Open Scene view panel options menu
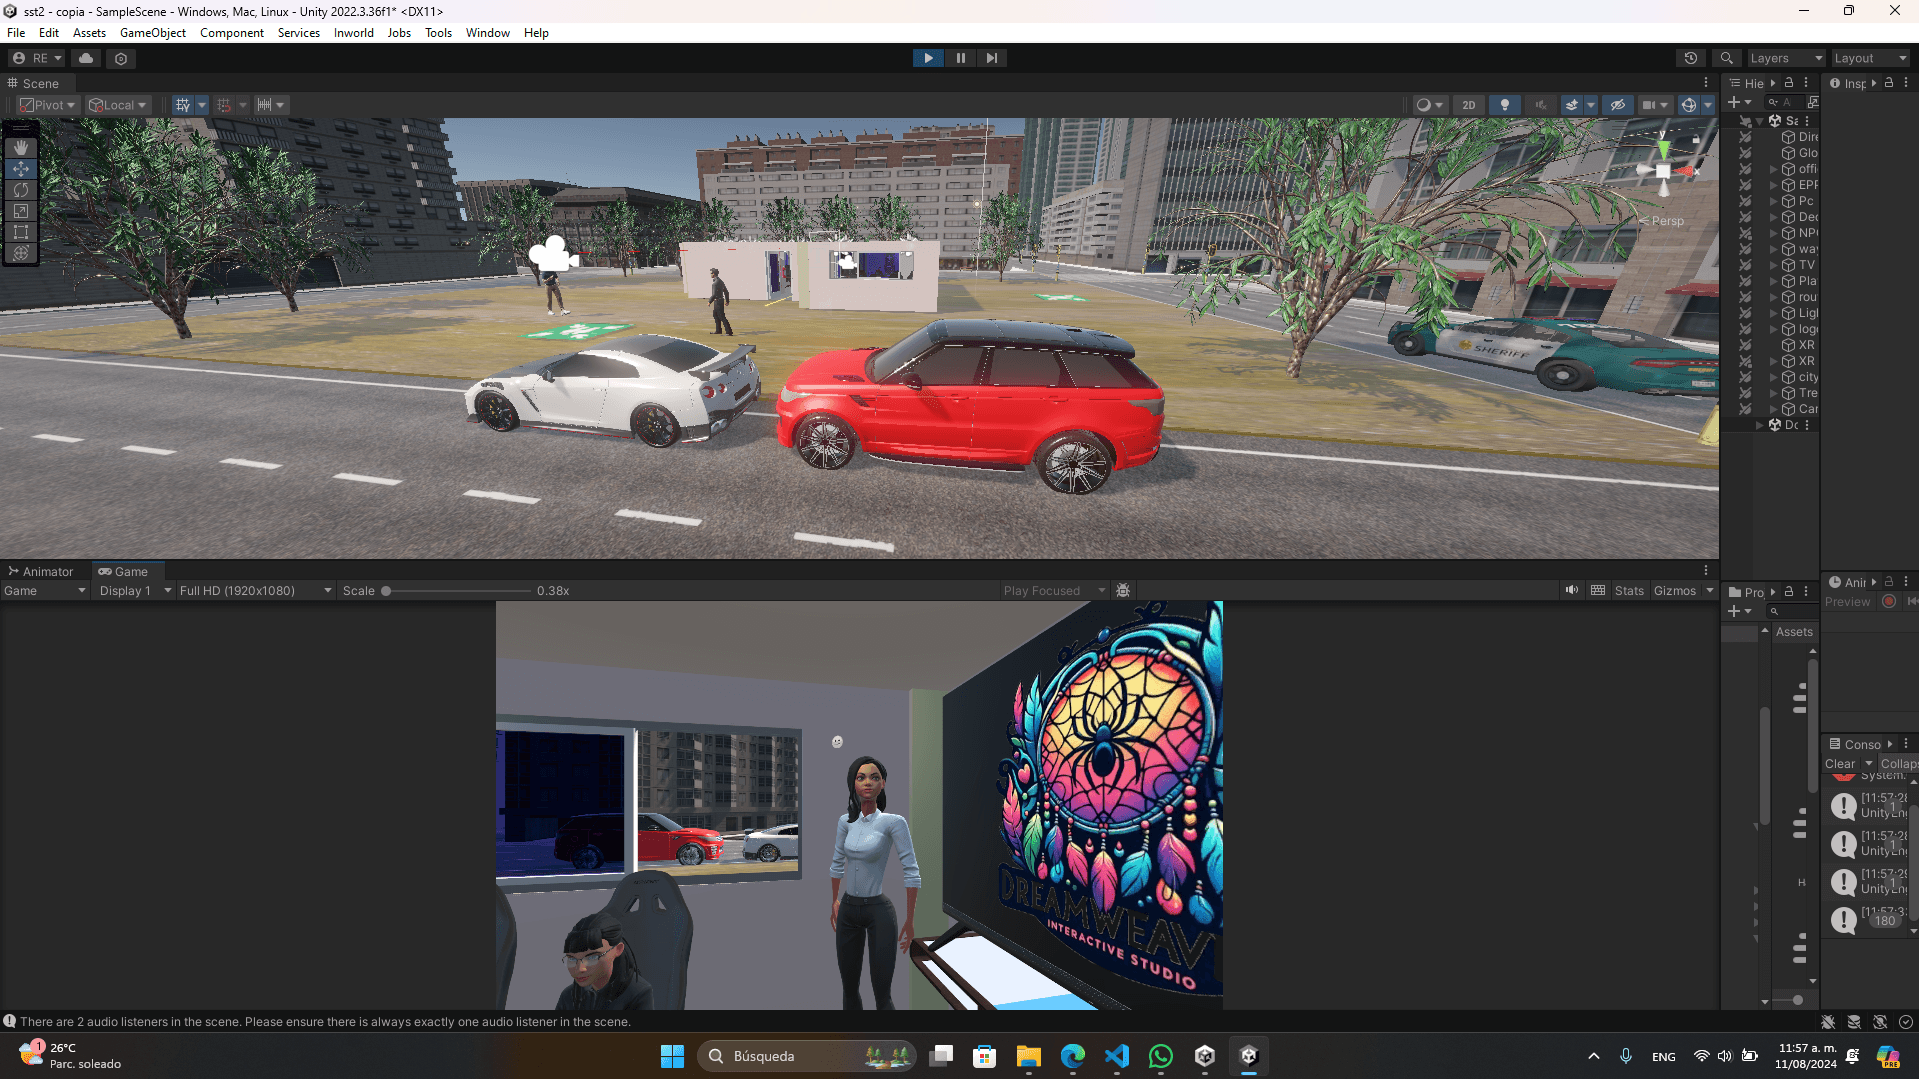 (1706, 83)
